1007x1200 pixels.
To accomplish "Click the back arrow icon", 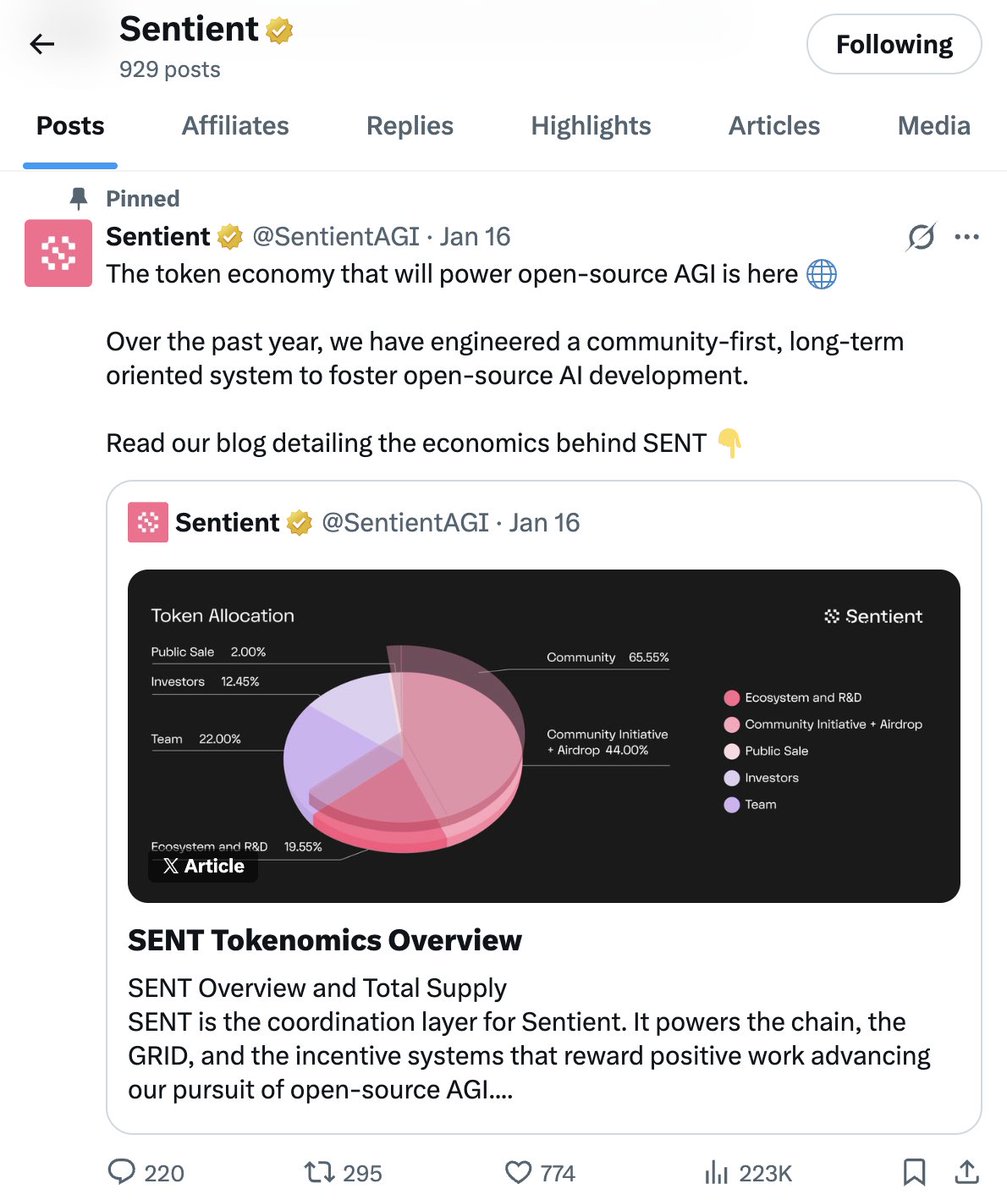I will pyautogui.click(x=42, y=44).
